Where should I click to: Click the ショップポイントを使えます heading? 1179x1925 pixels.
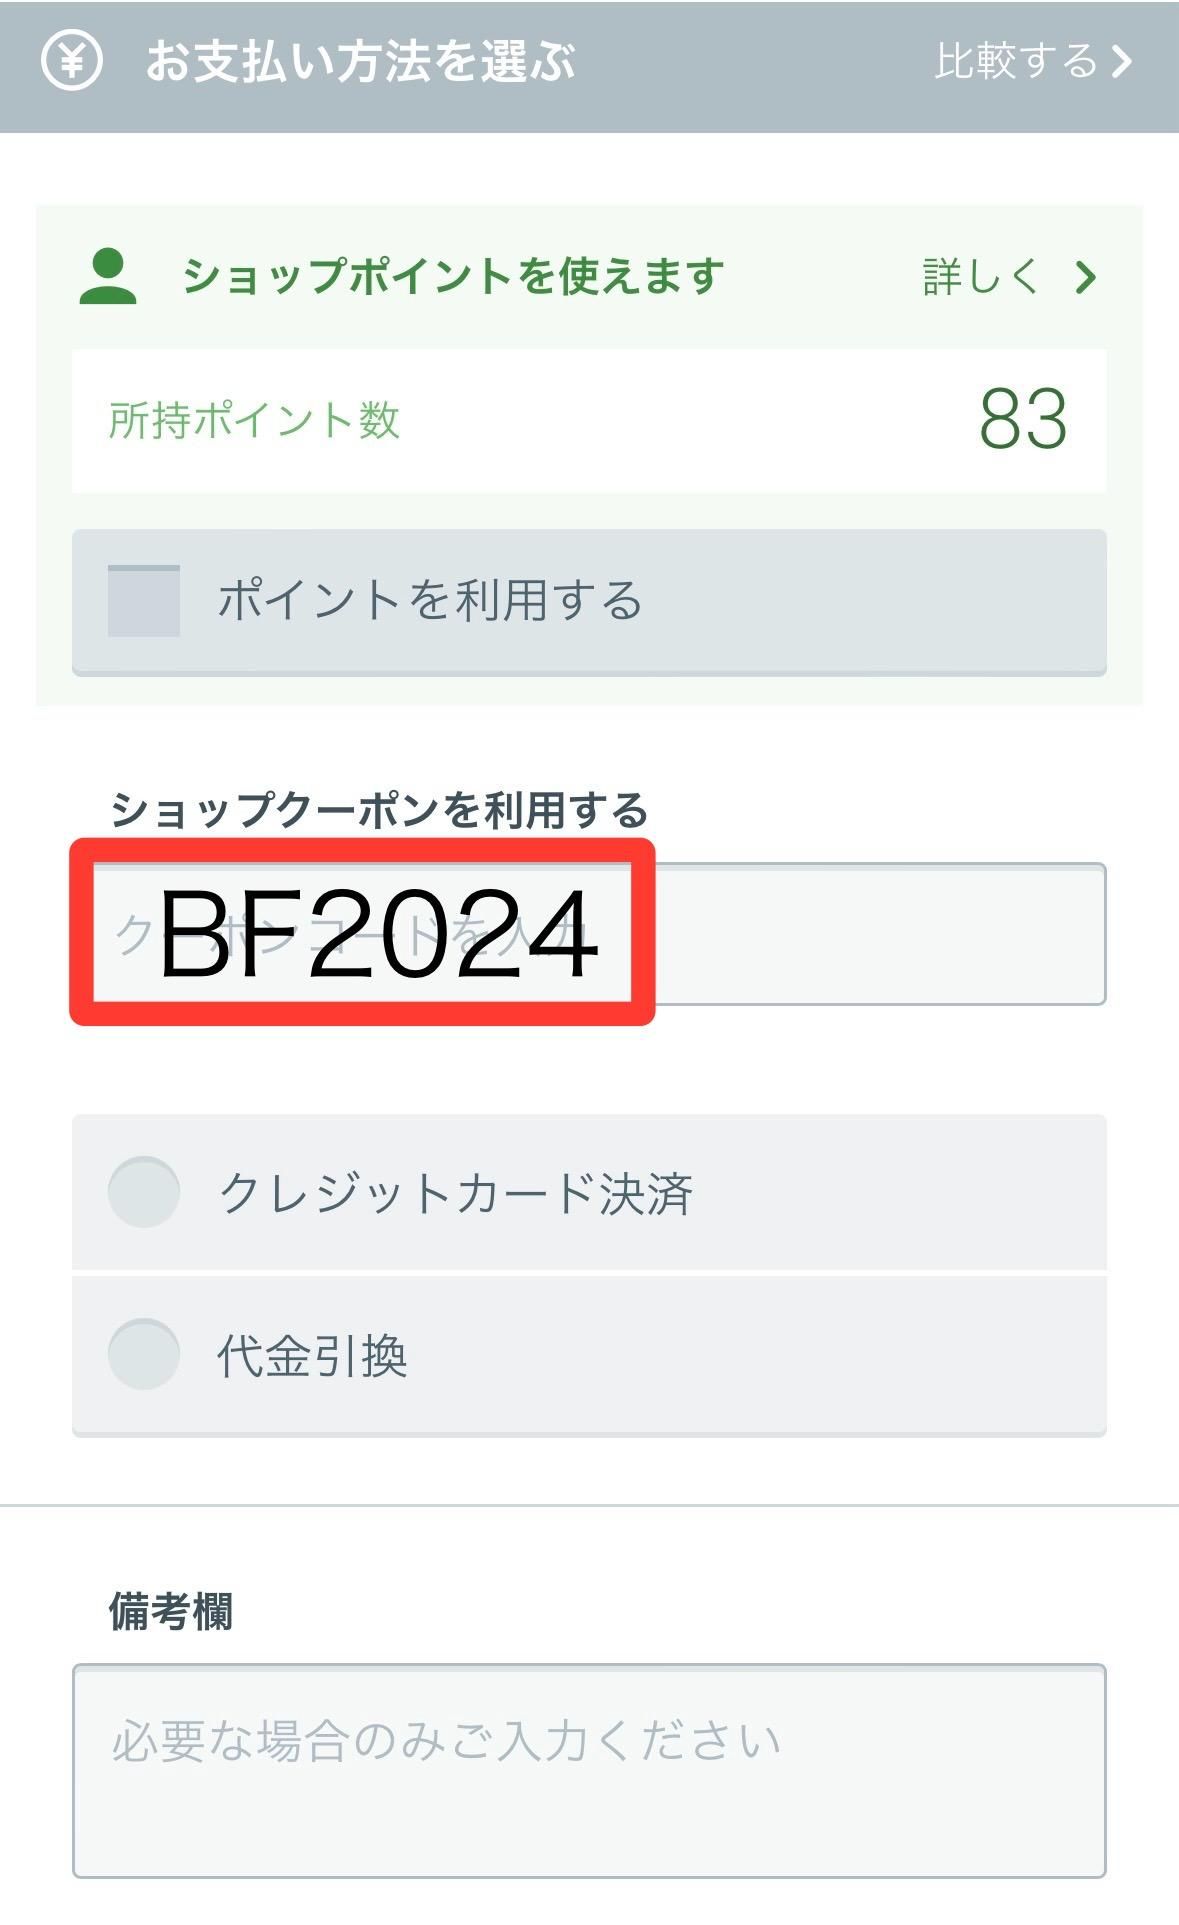[453, 276]
